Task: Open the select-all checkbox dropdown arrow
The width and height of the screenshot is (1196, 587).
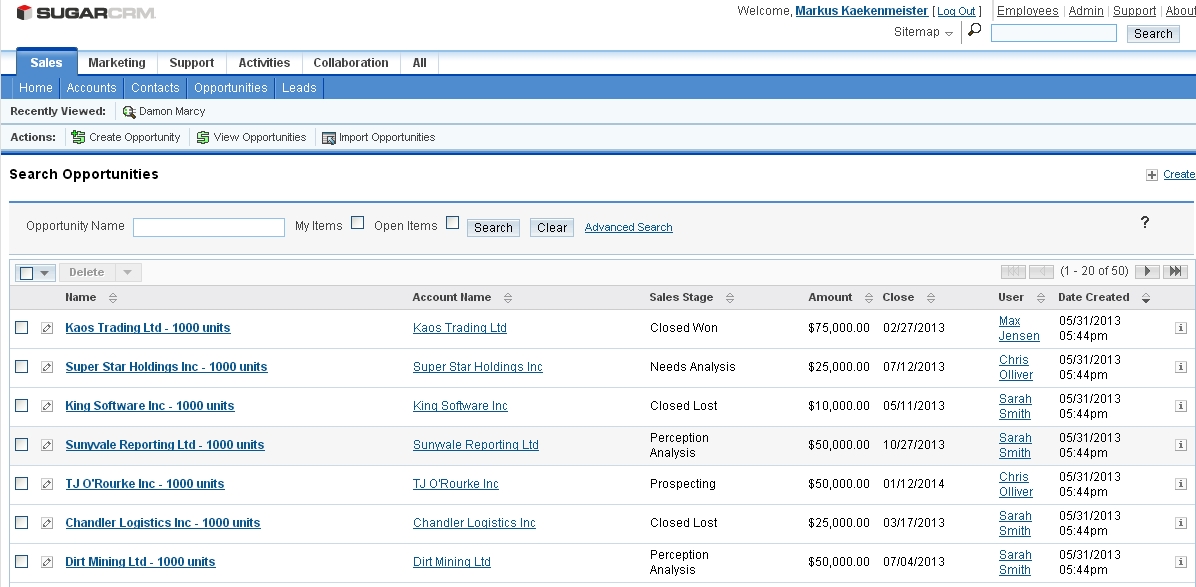Action: point(45,272)
